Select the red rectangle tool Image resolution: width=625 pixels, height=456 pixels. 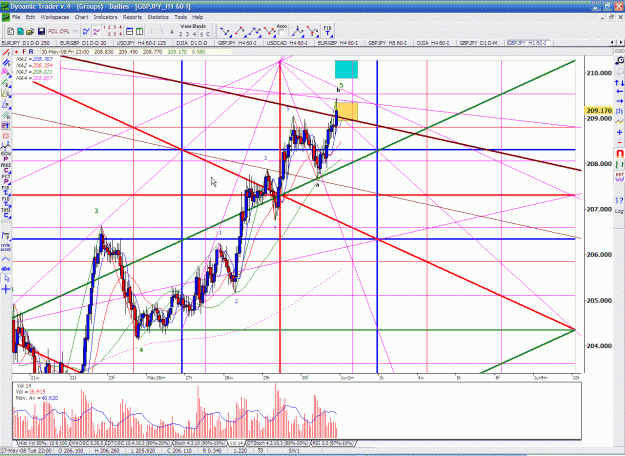(x=6, y=136)
